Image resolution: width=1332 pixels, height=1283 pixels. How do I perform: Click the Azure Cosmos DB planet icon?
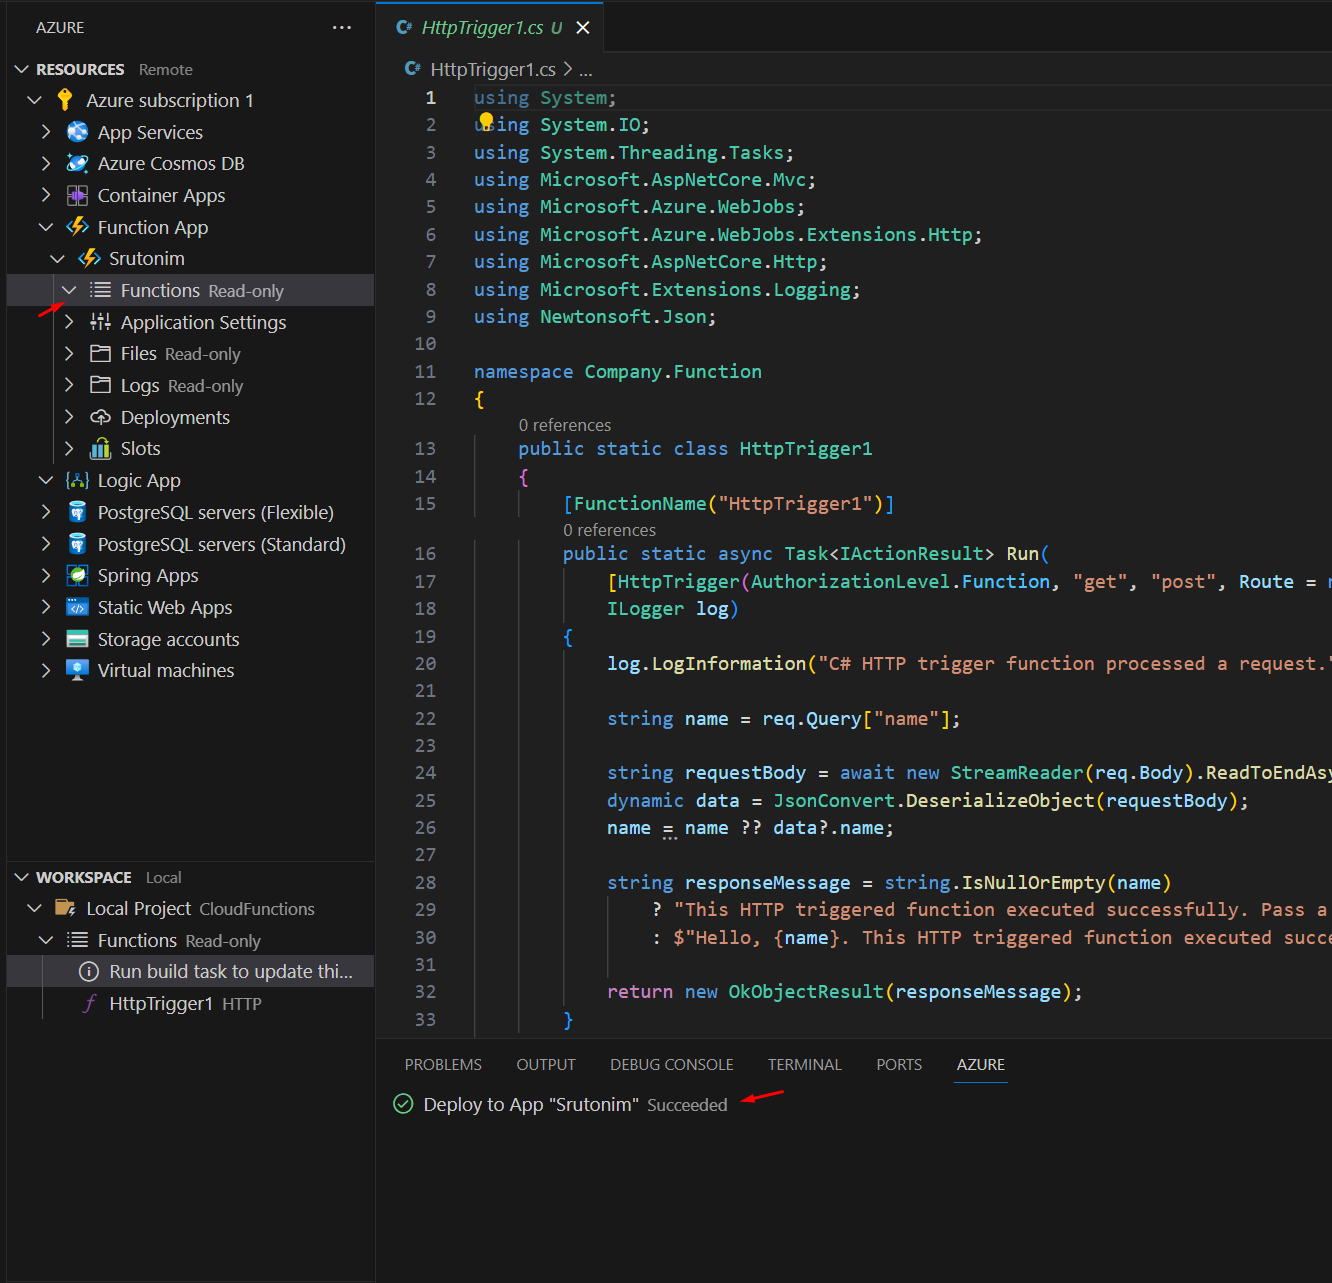coord(77,164)
